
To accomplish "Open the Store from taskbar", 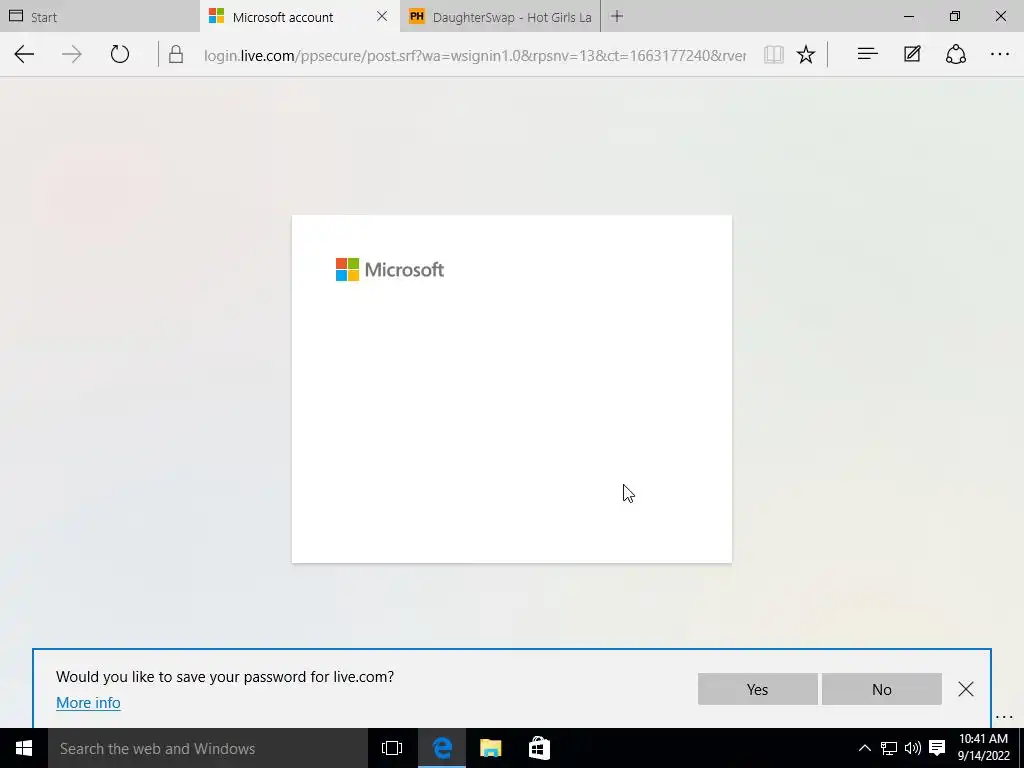I will click(x=539, y=748).
